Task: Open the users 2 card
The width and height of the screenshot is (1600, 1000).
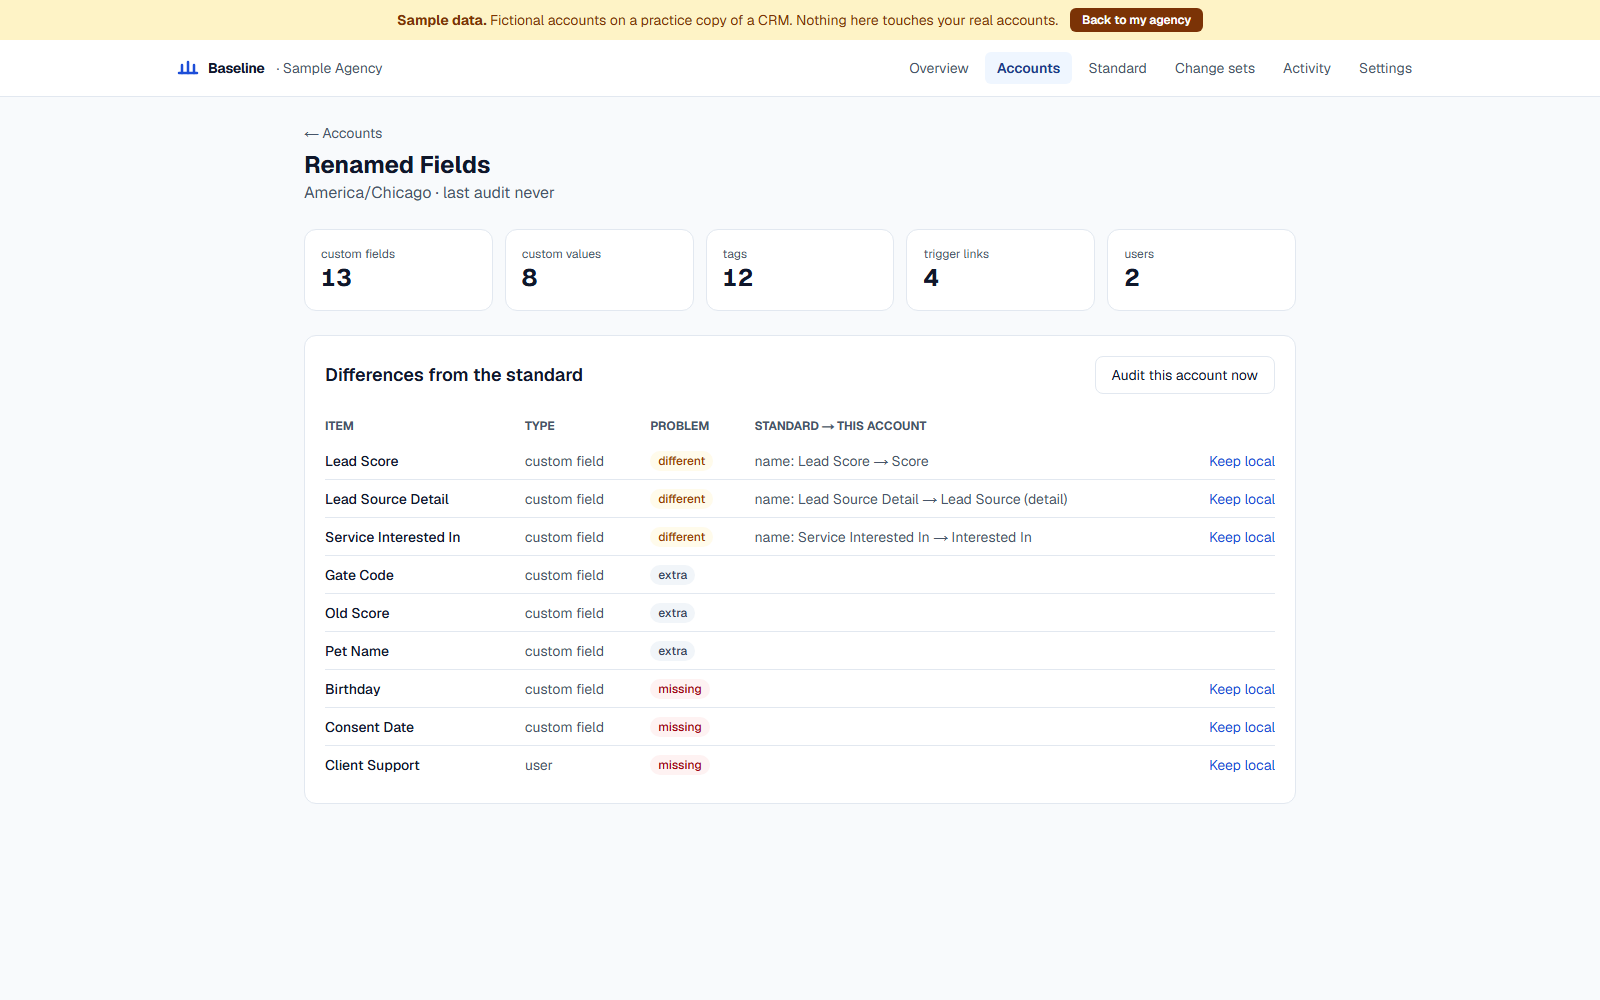Action: (x=1201, y=270)
